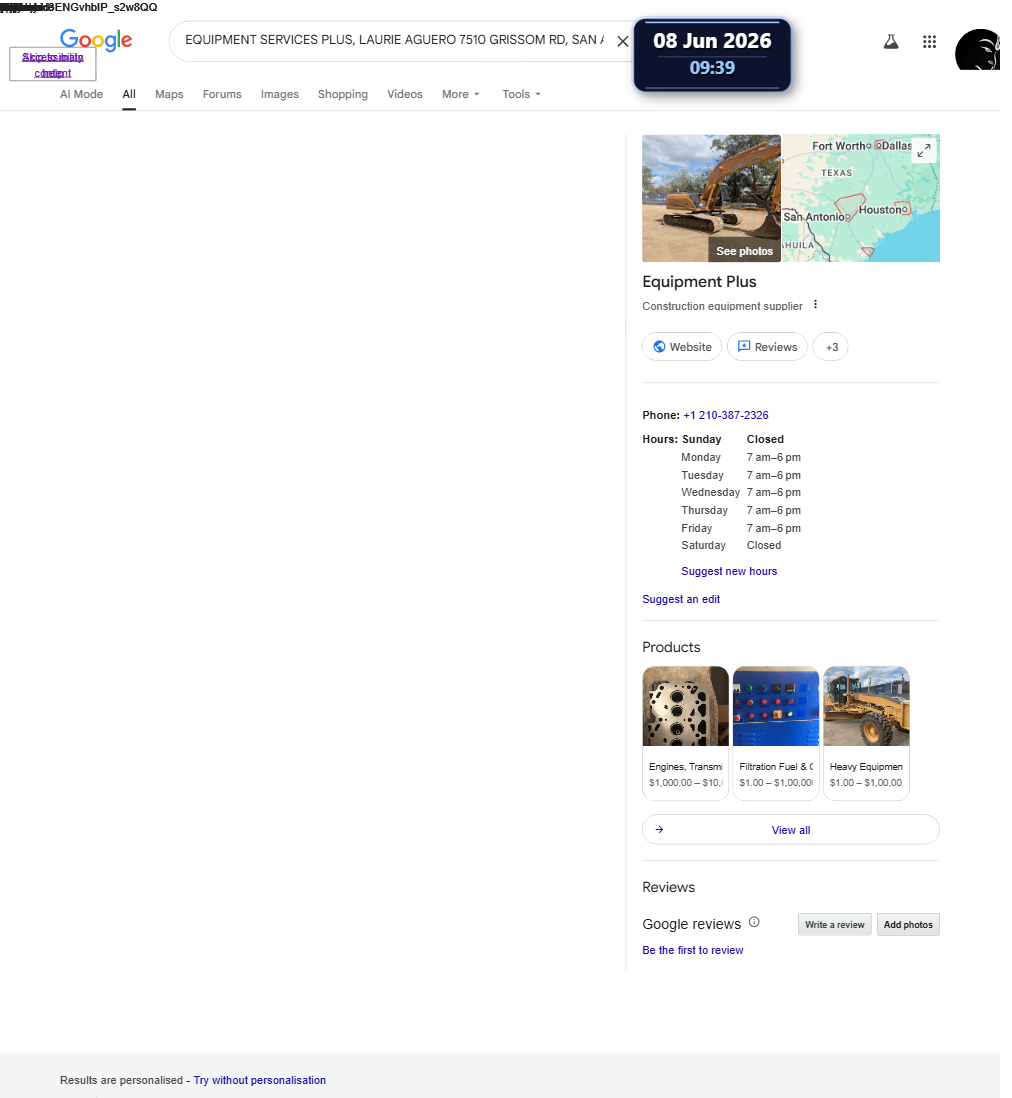Click the Sunday Closed hours row
The width and height of the screenshot is (1012, 1098).
733,439
